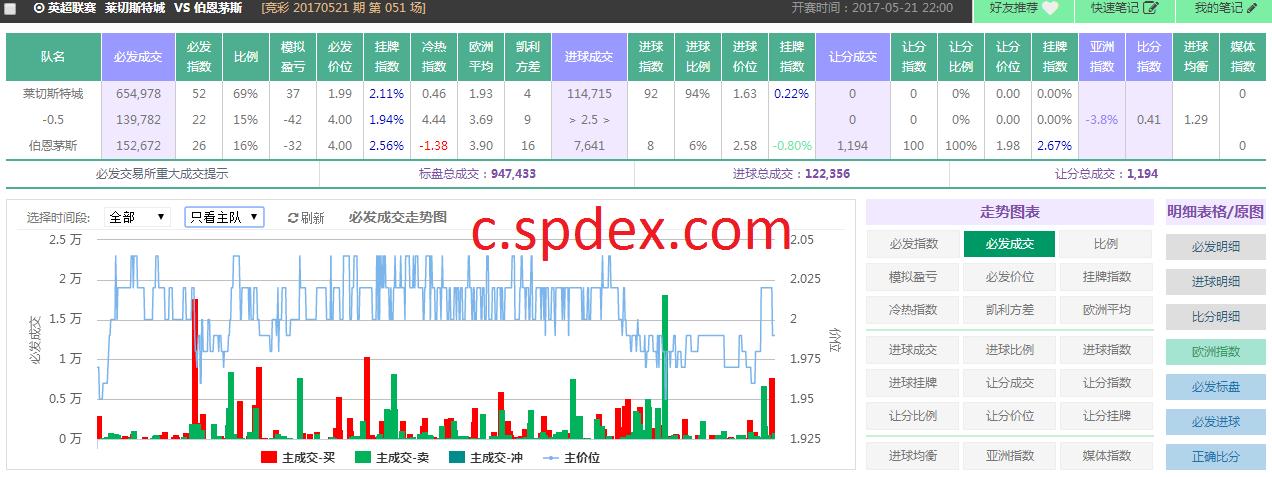Click 队名 table column header
The width and height of the screenshot is (1272, 477).
(x=53, y=57)
